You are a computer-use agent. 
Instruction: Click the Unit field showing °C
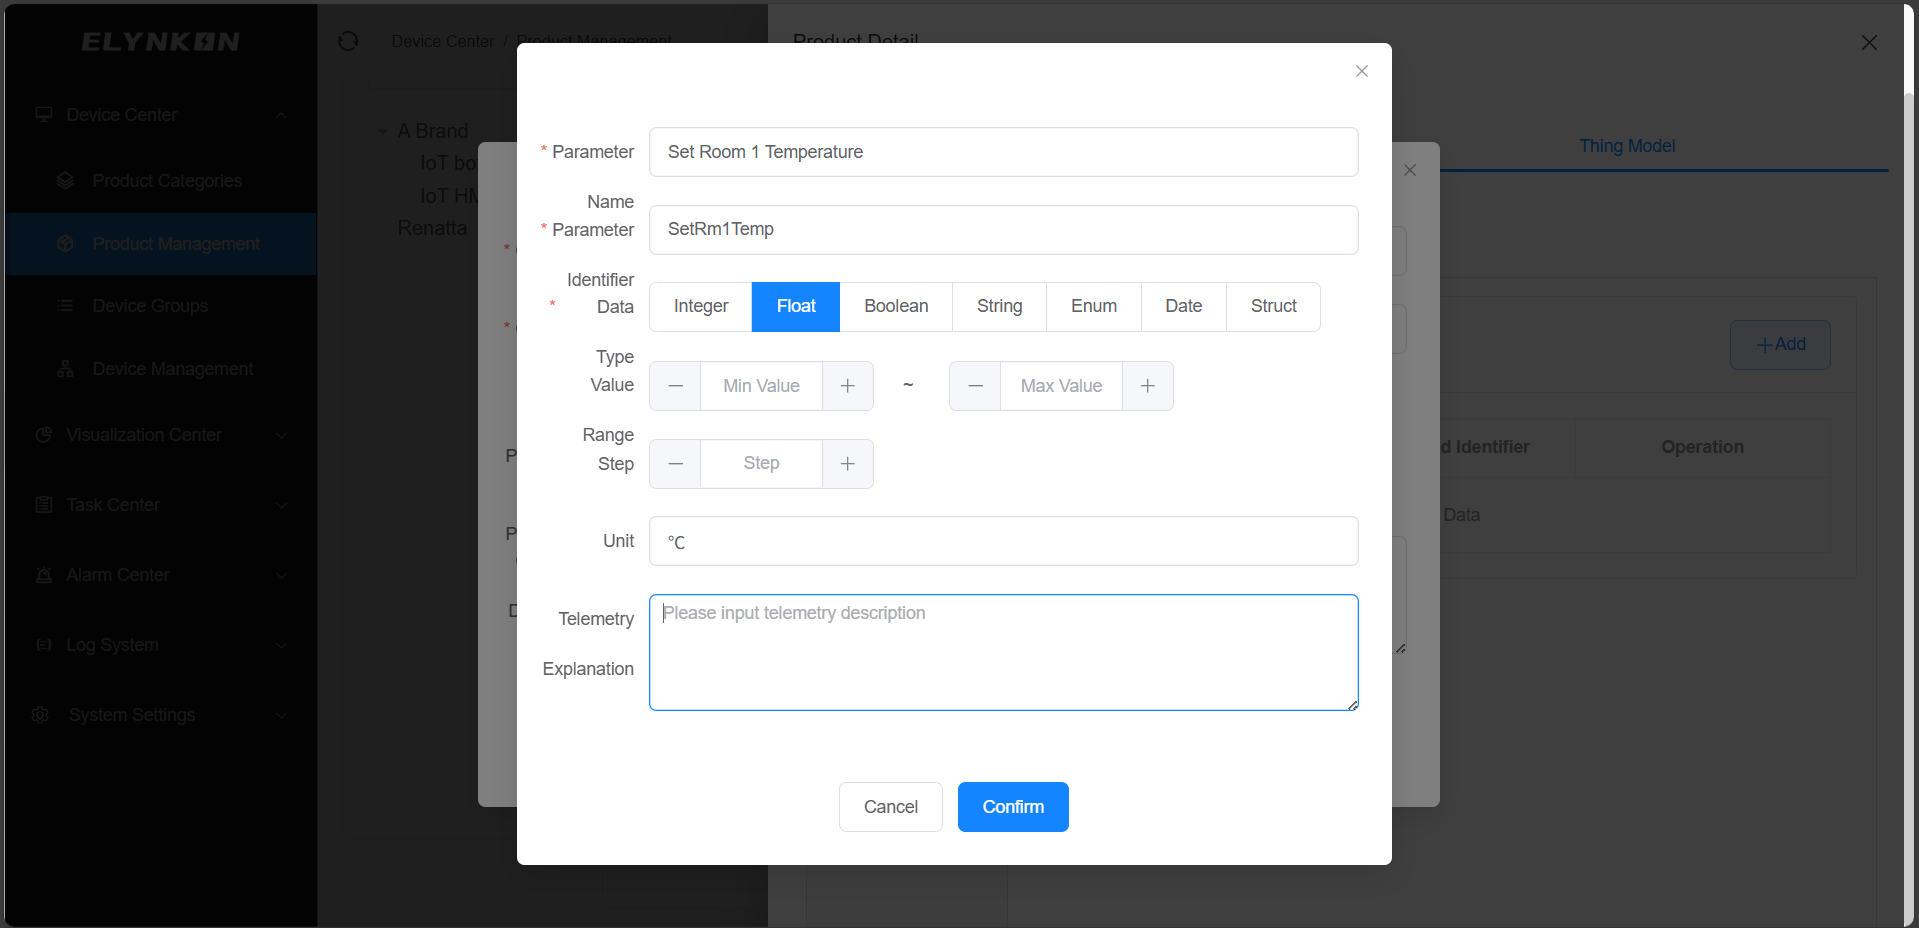(1003, 541)
